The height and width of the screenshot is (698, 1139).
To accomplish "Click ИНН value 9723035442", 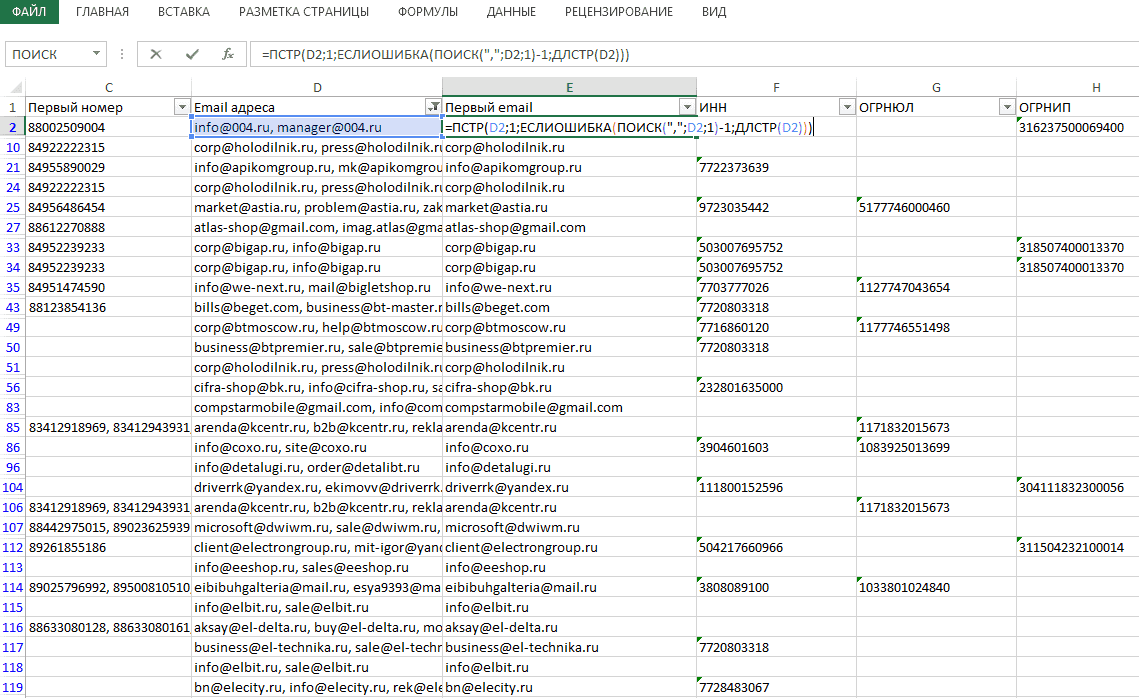I will [777, 208].
